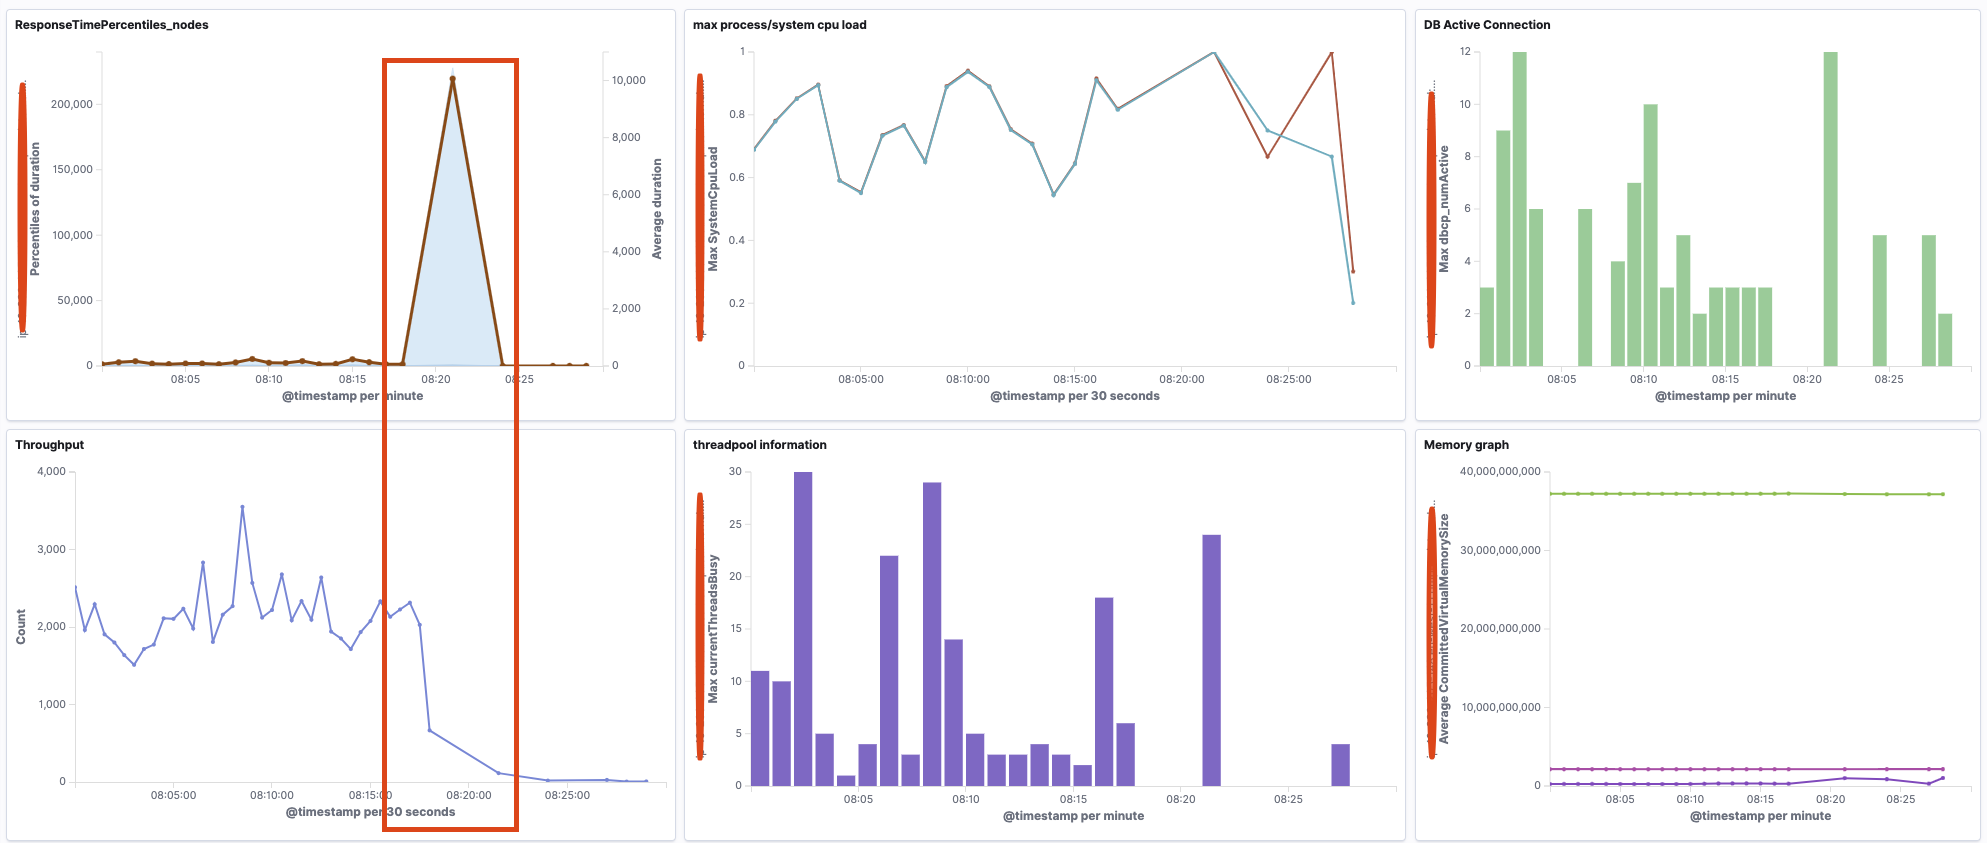Click the red CPU line peak after 08:25
This screenshot has height=843, width=1987.
click(1331, 52)
